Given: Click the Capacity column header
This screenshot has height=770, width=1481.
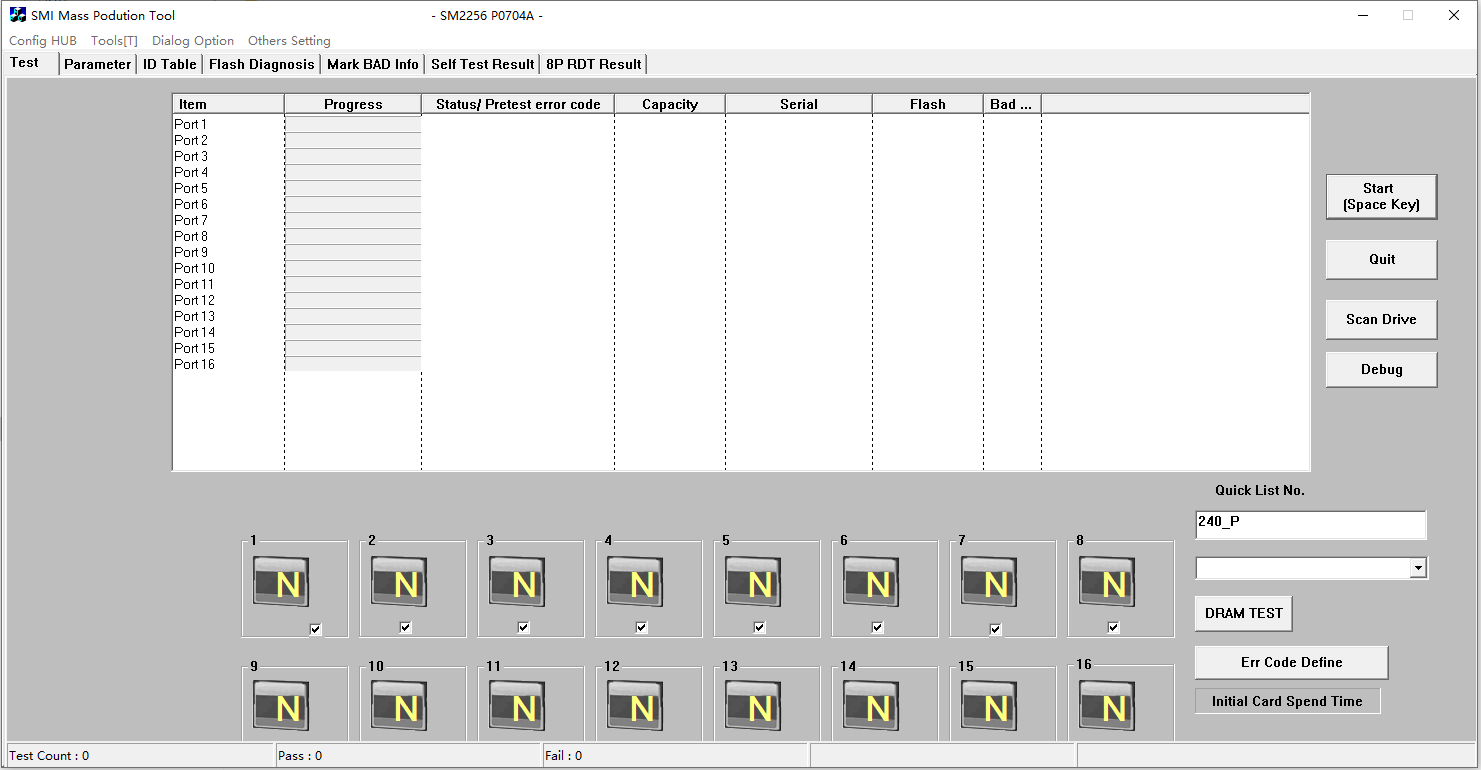Looking at the screenshot, I should [670, 104].
